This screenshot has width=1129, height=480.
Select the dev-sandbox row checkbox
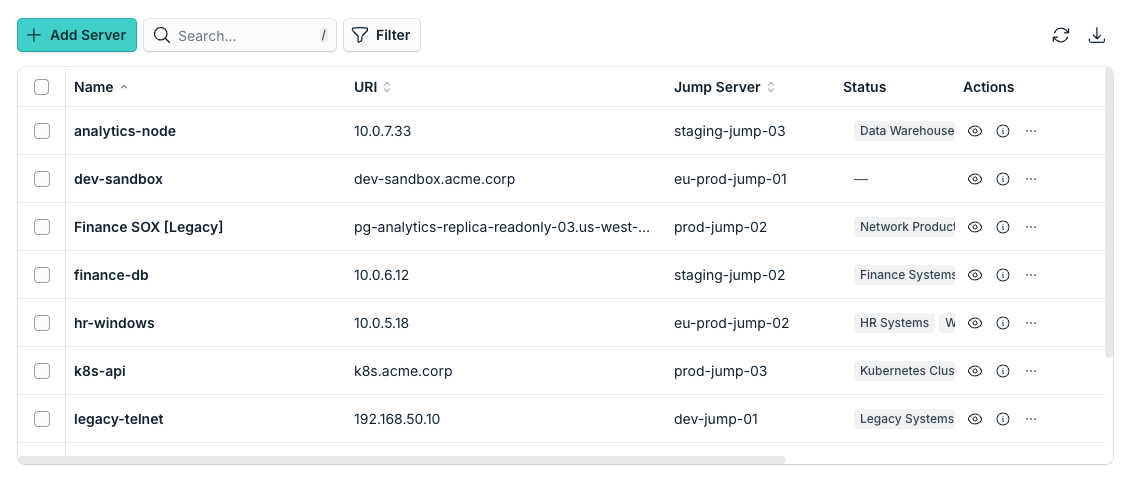(42, 179)
